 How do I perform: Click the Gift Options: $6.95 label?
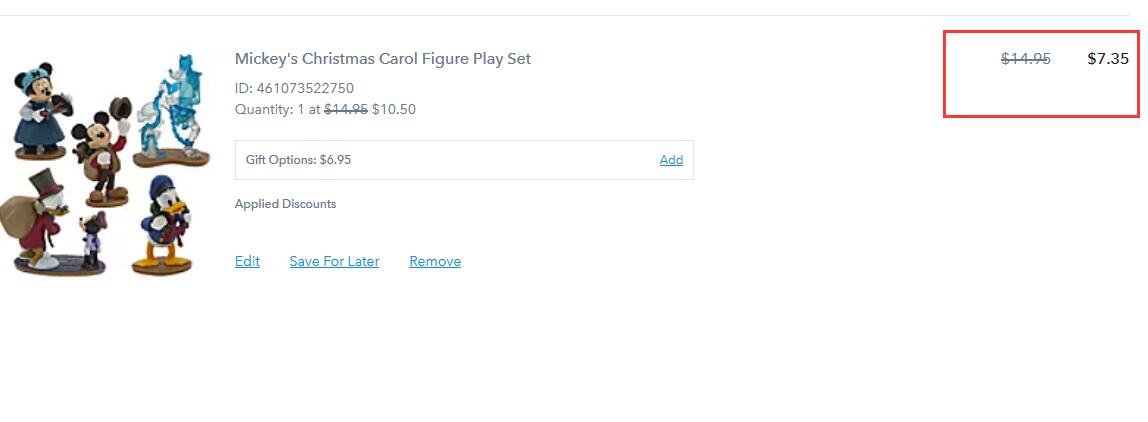click(x=299, y=160)
